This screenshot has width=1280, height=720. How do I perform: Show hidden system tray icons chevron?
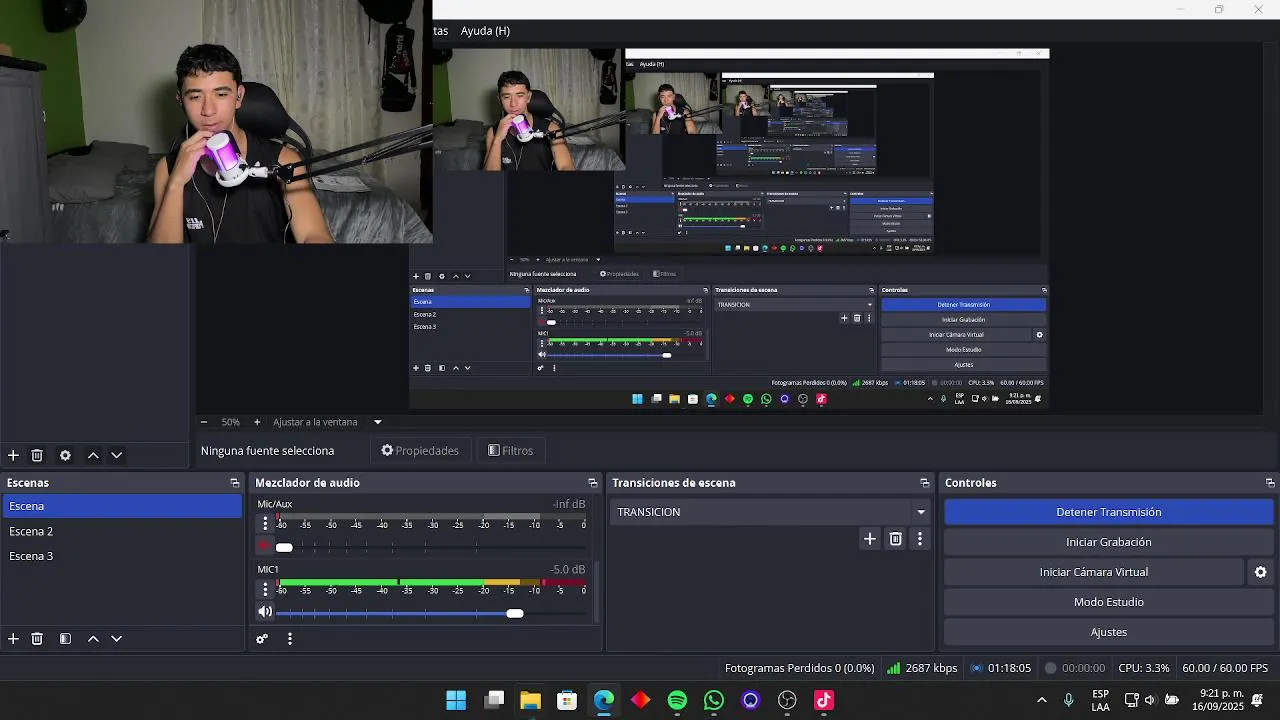click(x=1042, y=700)
